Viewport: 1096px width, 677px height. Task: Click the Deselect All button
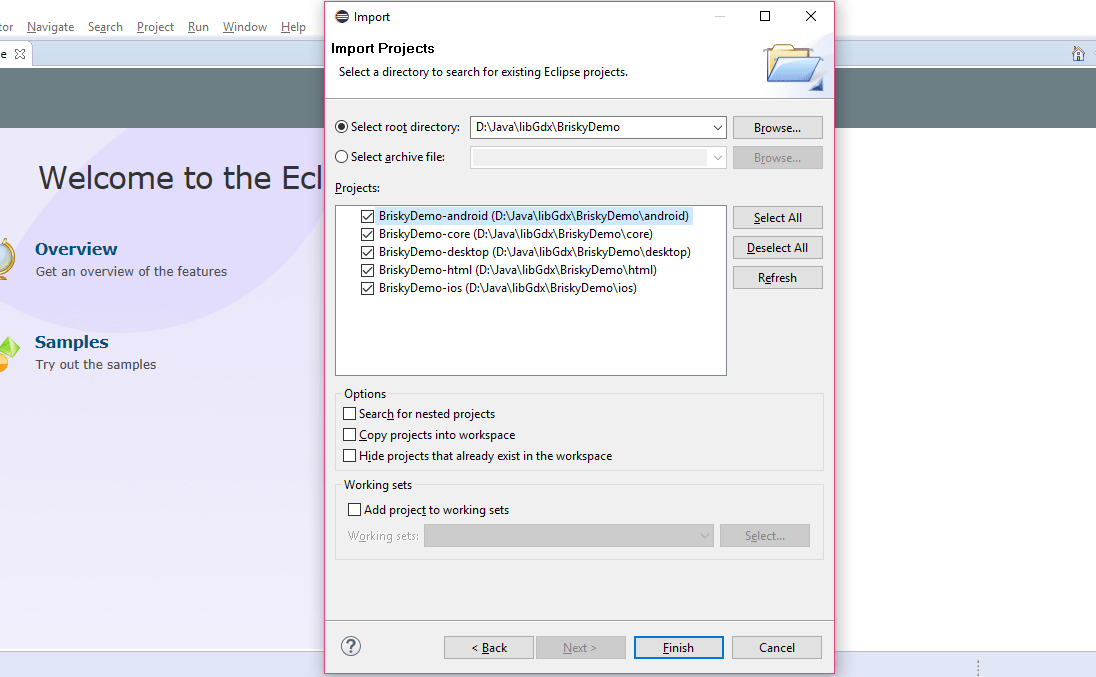(777, 248)
